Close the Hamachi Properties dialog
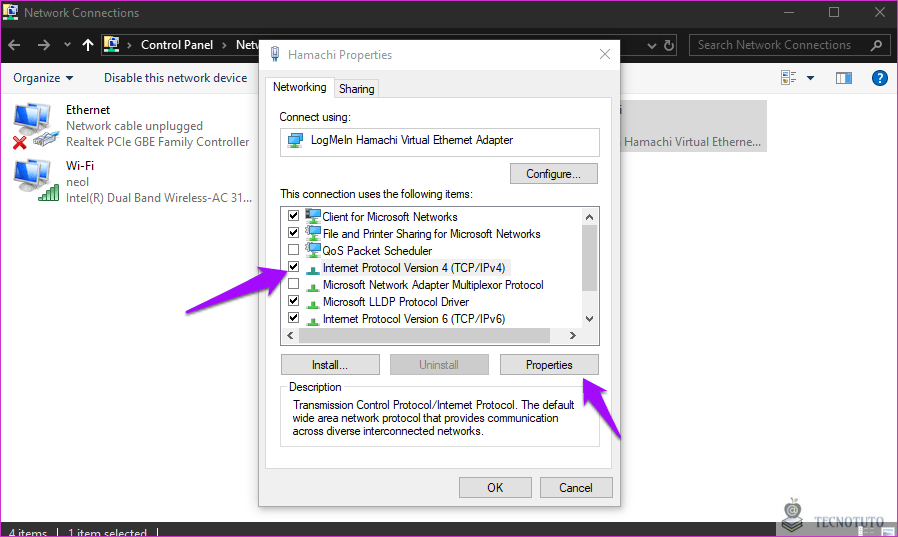 tap(605, 54)
